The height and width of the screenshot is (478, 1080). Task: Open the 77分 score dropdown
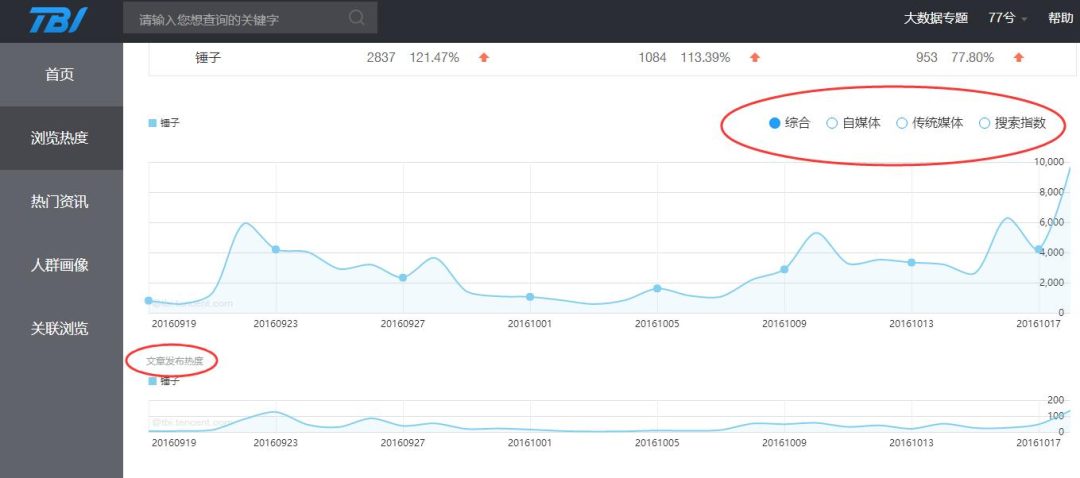tap(1007, 18)
